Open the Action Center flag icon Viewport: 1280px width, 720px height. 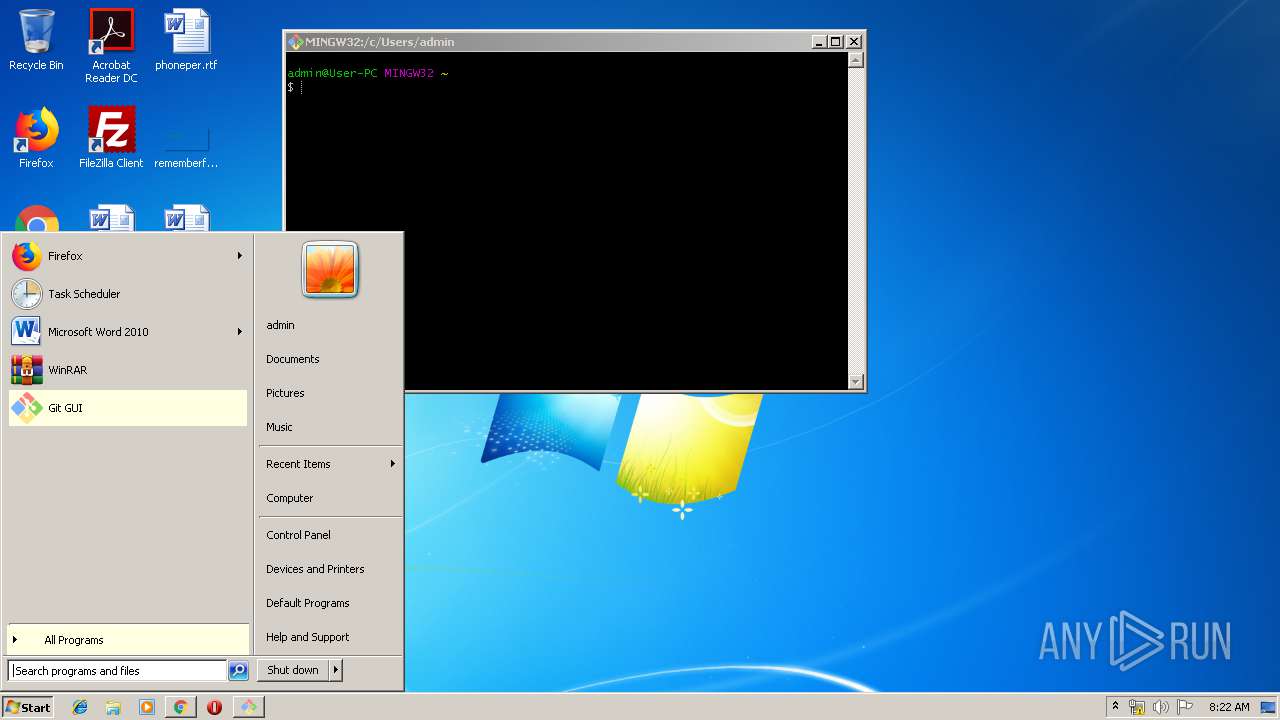pos(1185,707)
